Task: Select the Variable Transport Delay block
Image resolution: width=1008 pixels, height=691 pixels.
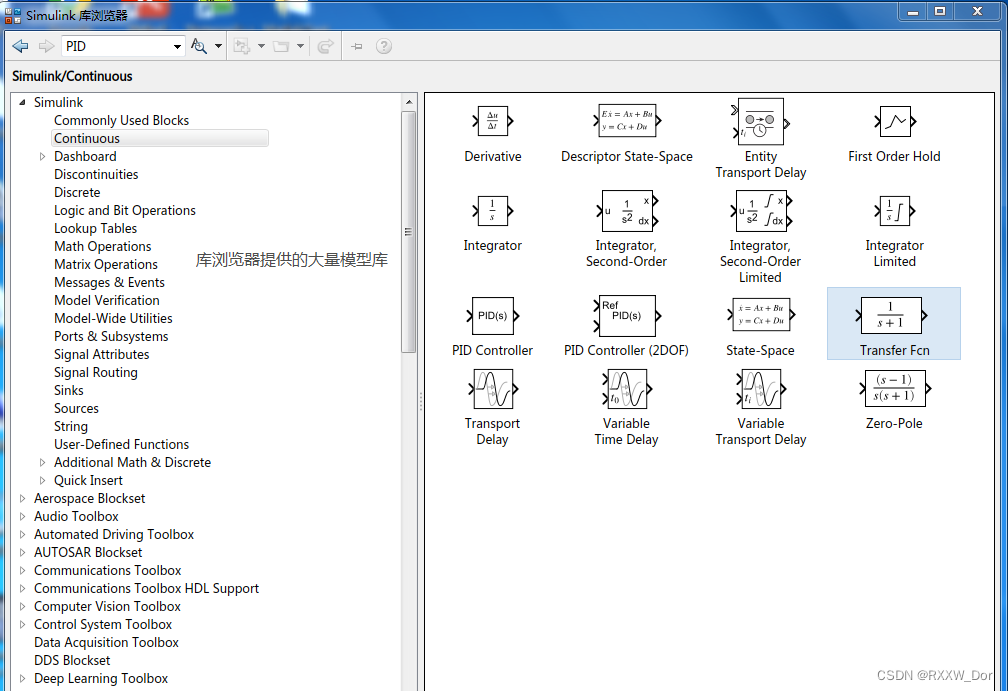Action: tap(760, 389)
